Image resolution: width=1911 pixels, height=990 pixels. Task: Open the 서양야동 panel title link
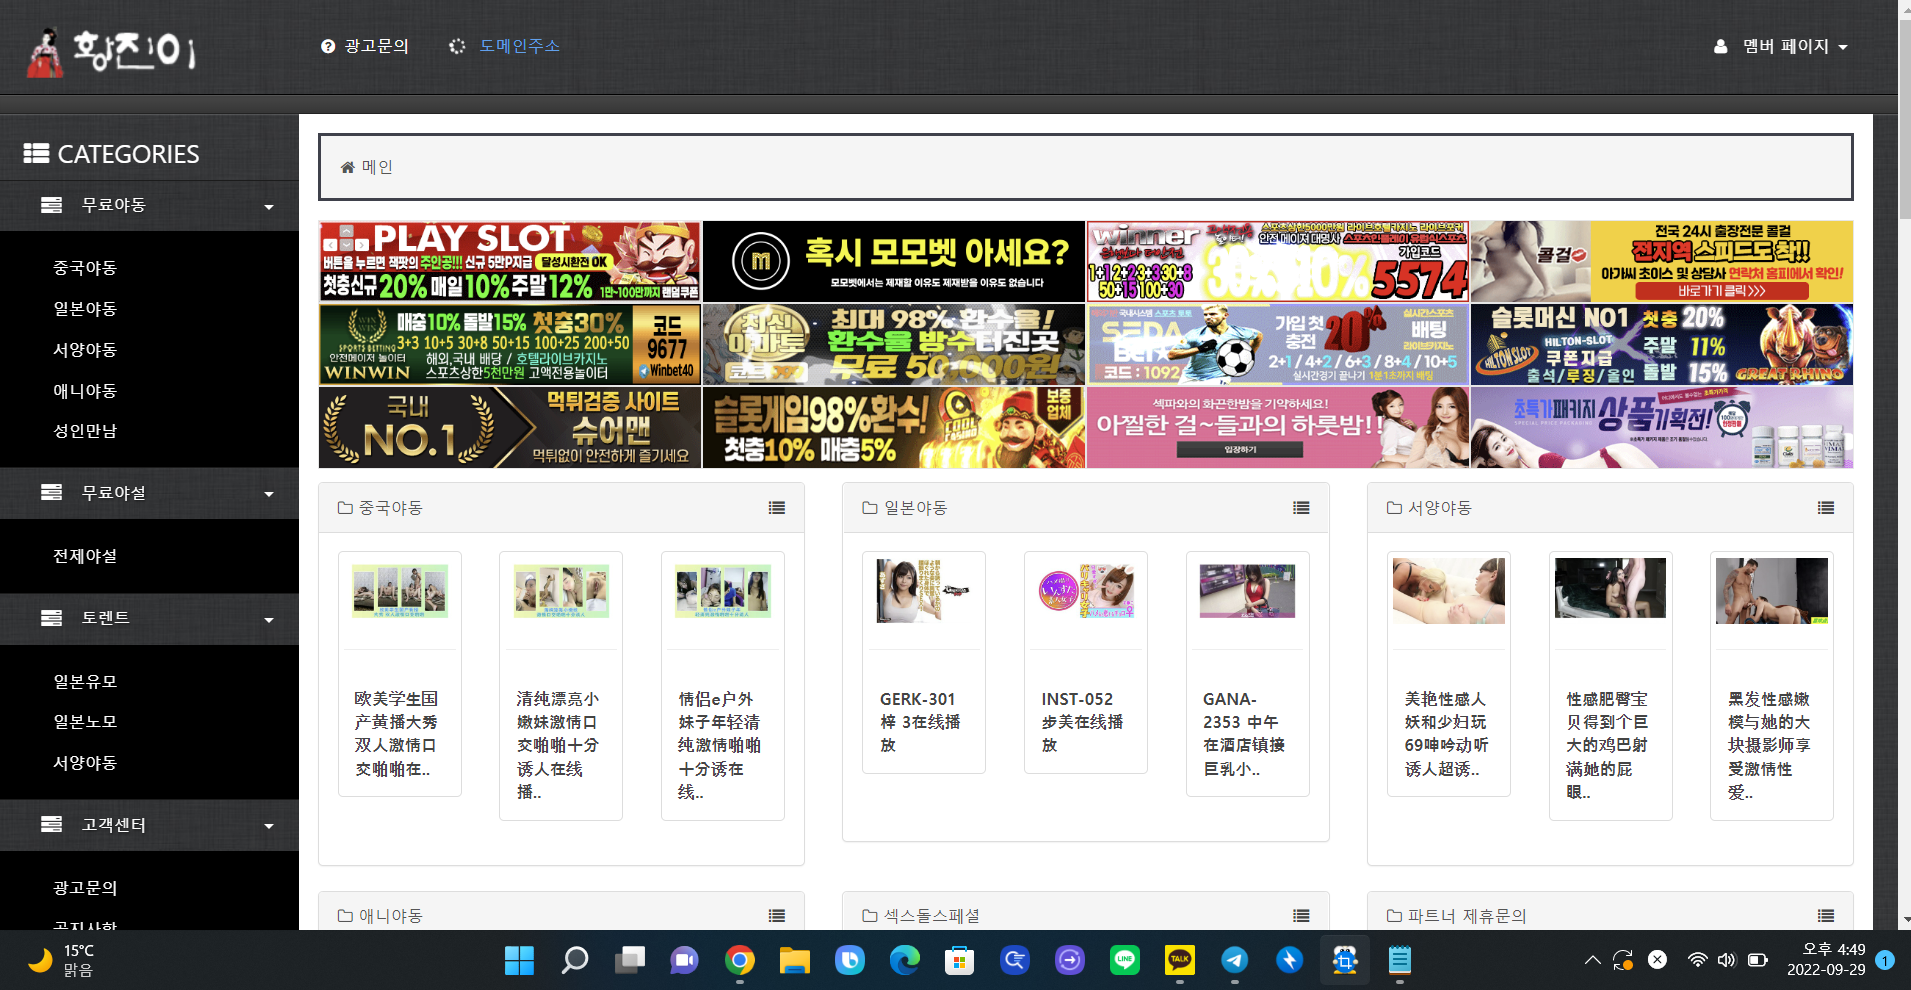(1439, 508)
